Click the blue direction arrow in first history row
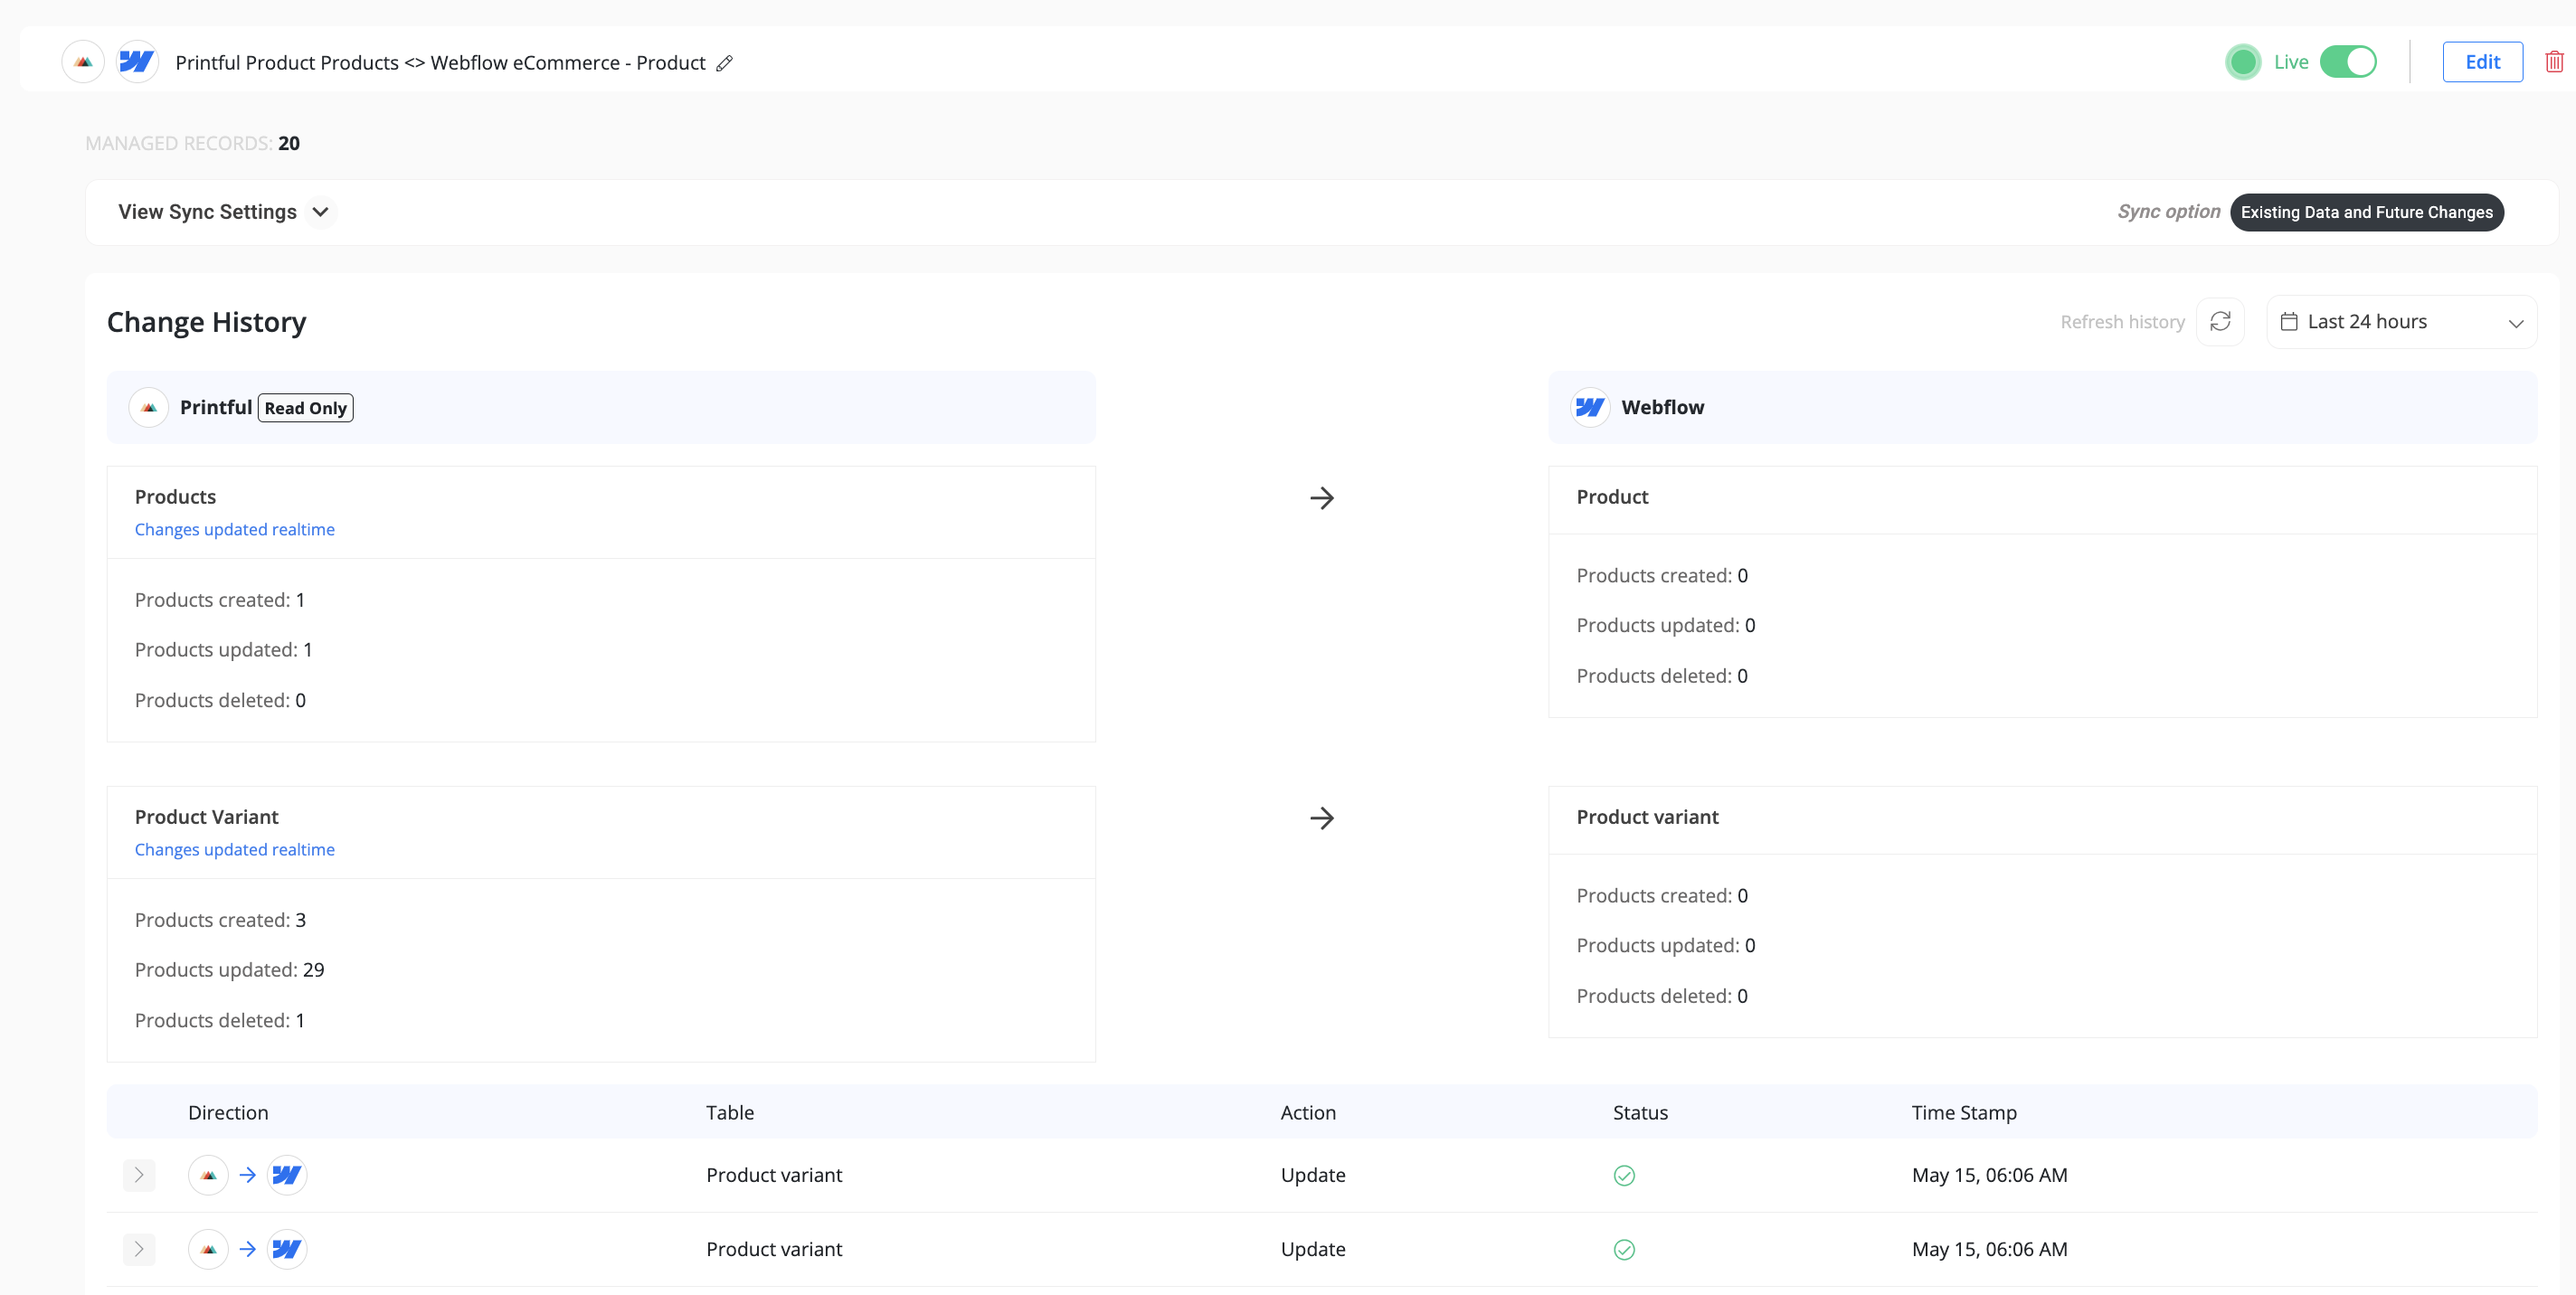Screen dimensions: 2576x1295 [248, 1175]
